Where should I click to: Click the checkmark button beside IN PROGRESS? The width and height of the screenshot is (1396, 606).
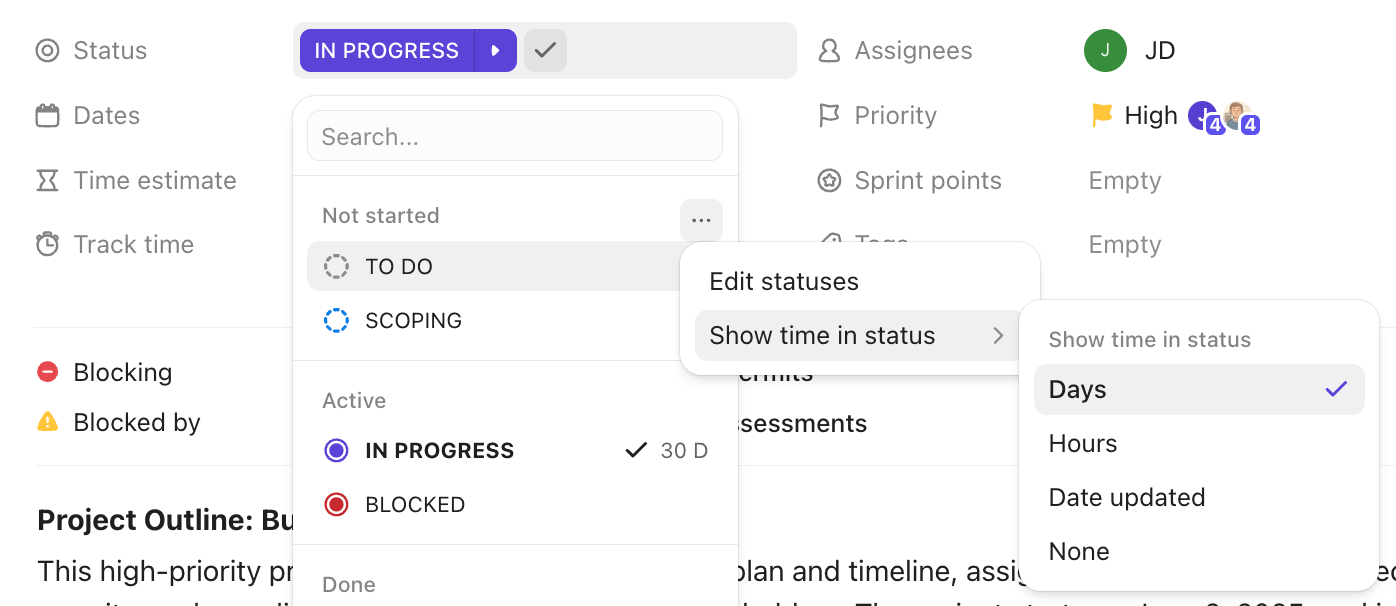(x=545, y=50)
